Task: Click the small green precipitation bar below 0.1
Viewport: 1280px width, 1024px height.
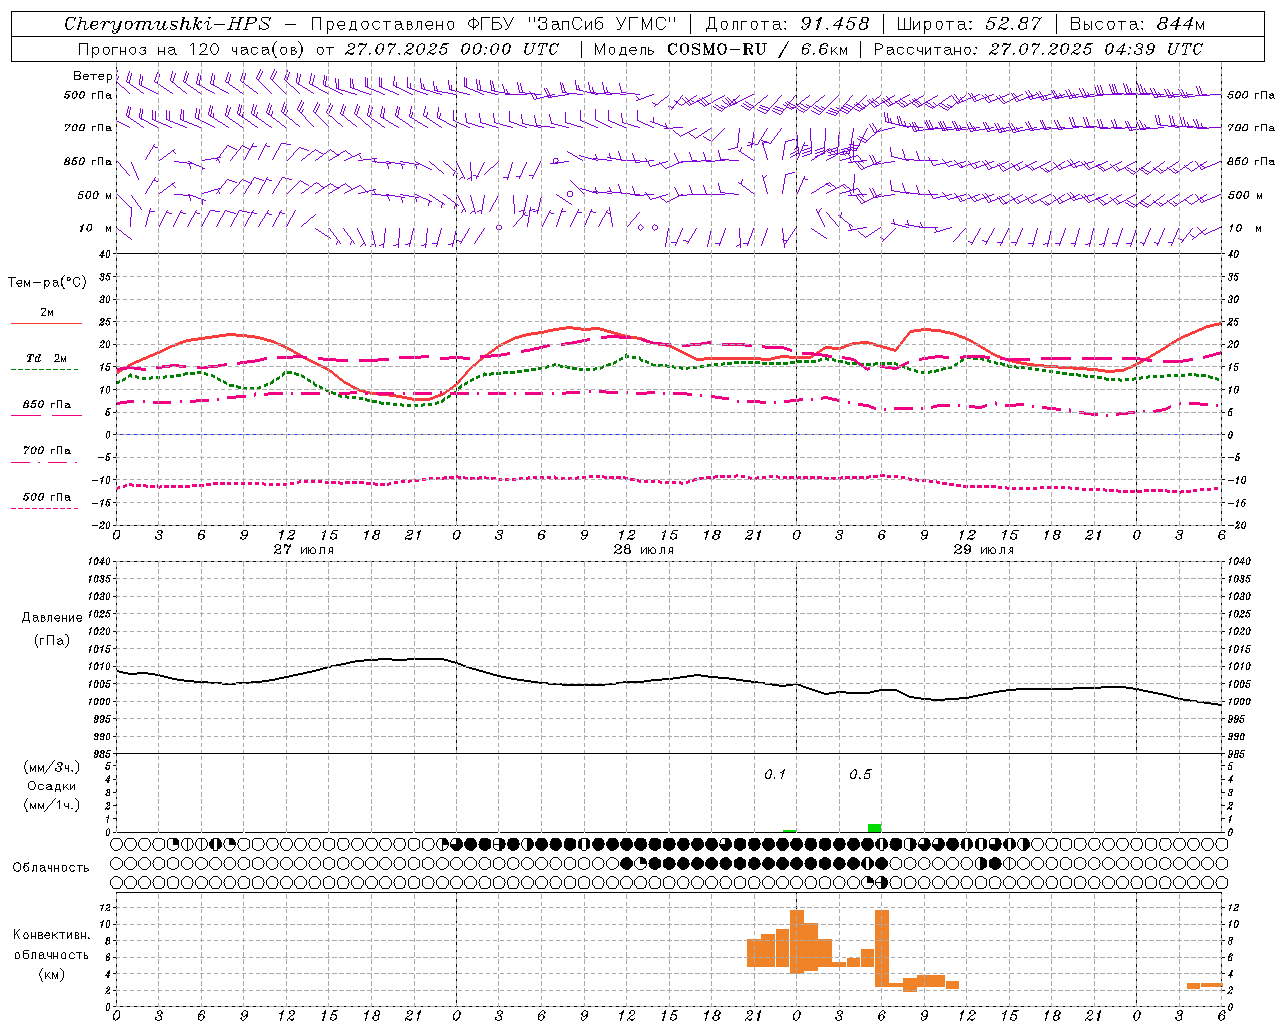Action: click(790, 831)
